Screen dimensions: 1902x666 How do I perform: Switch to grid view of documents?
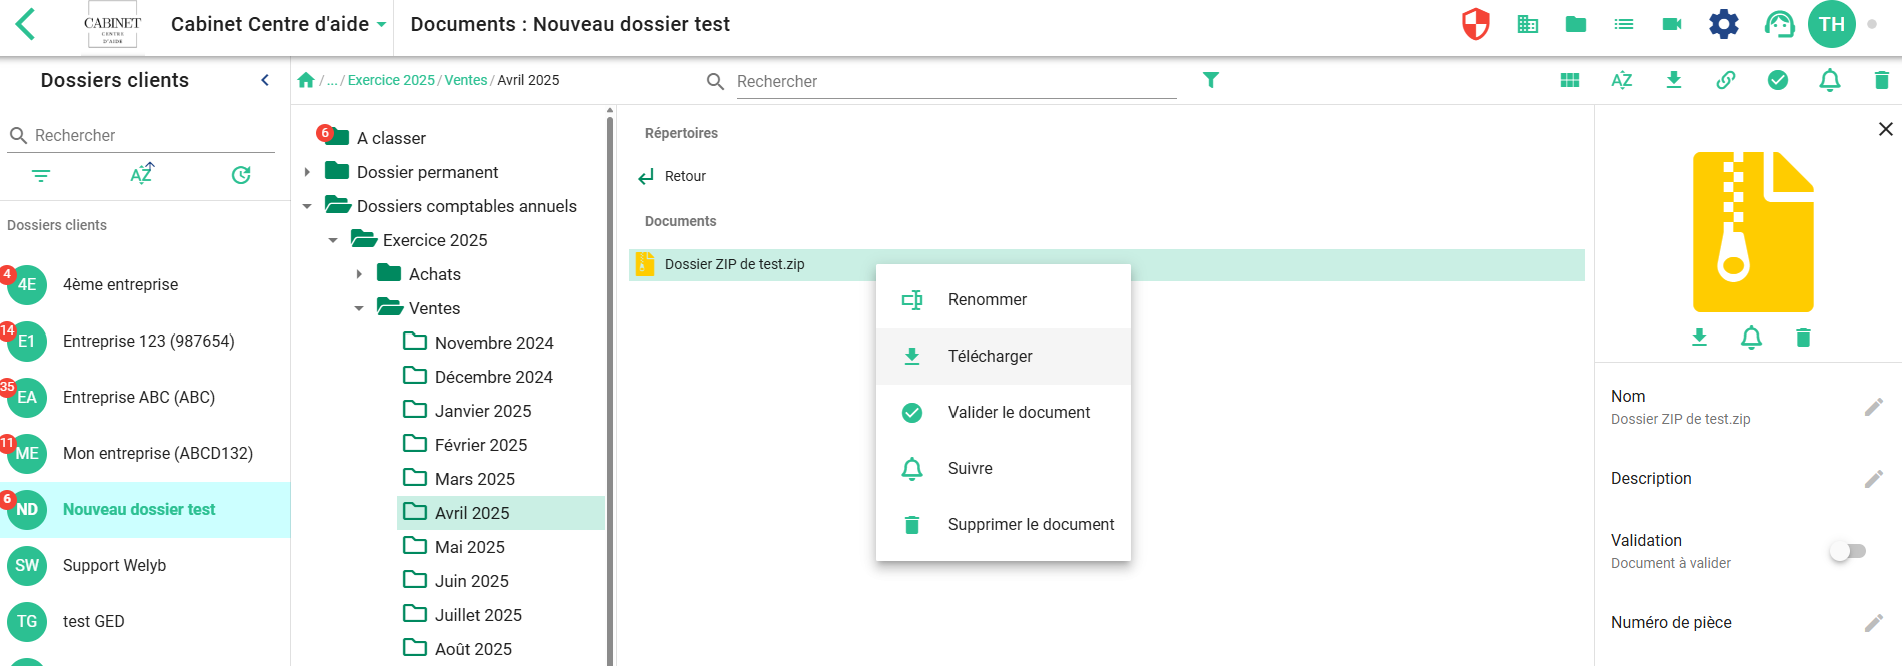[x=1570, y=80]
